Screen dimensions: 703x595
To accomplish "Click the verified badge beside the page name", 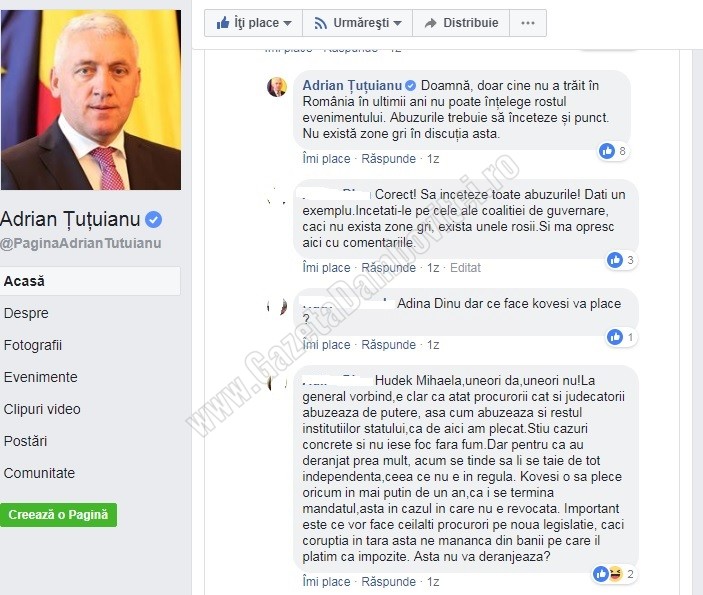I will click(x=153, y=220).
